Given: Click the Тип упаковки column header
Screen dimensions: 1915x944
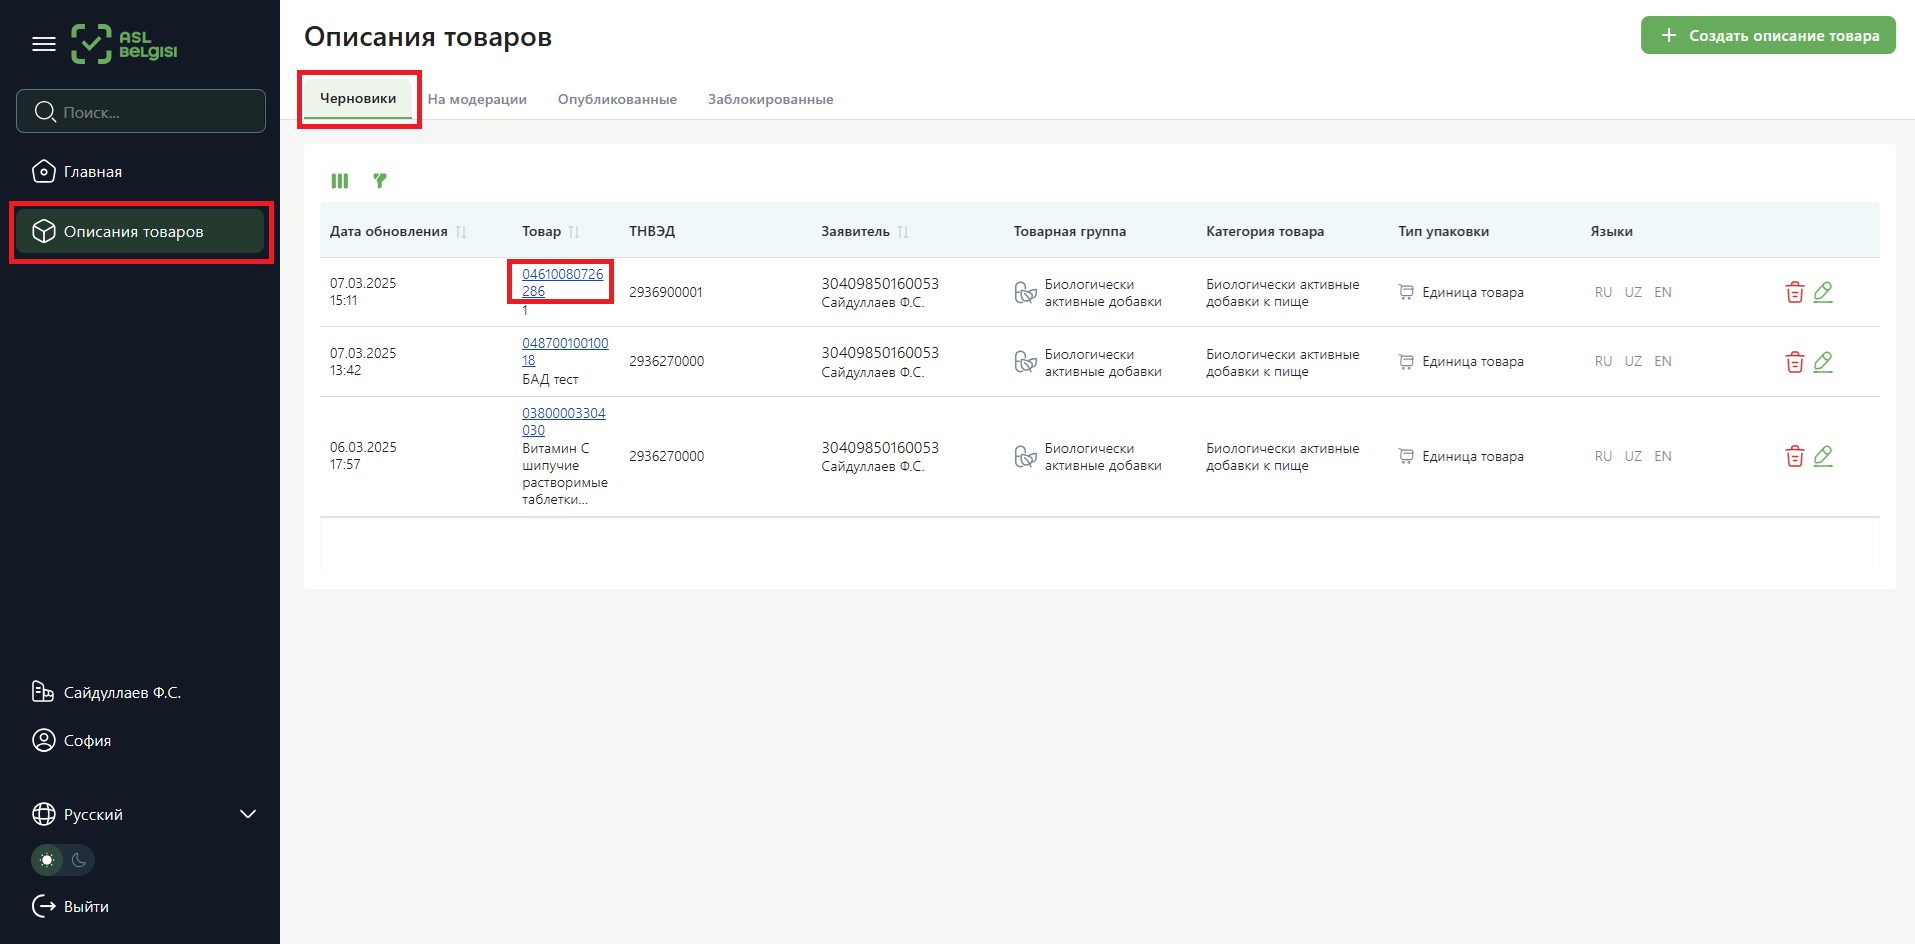Looking at the screenshot, I should [1443, 231].
